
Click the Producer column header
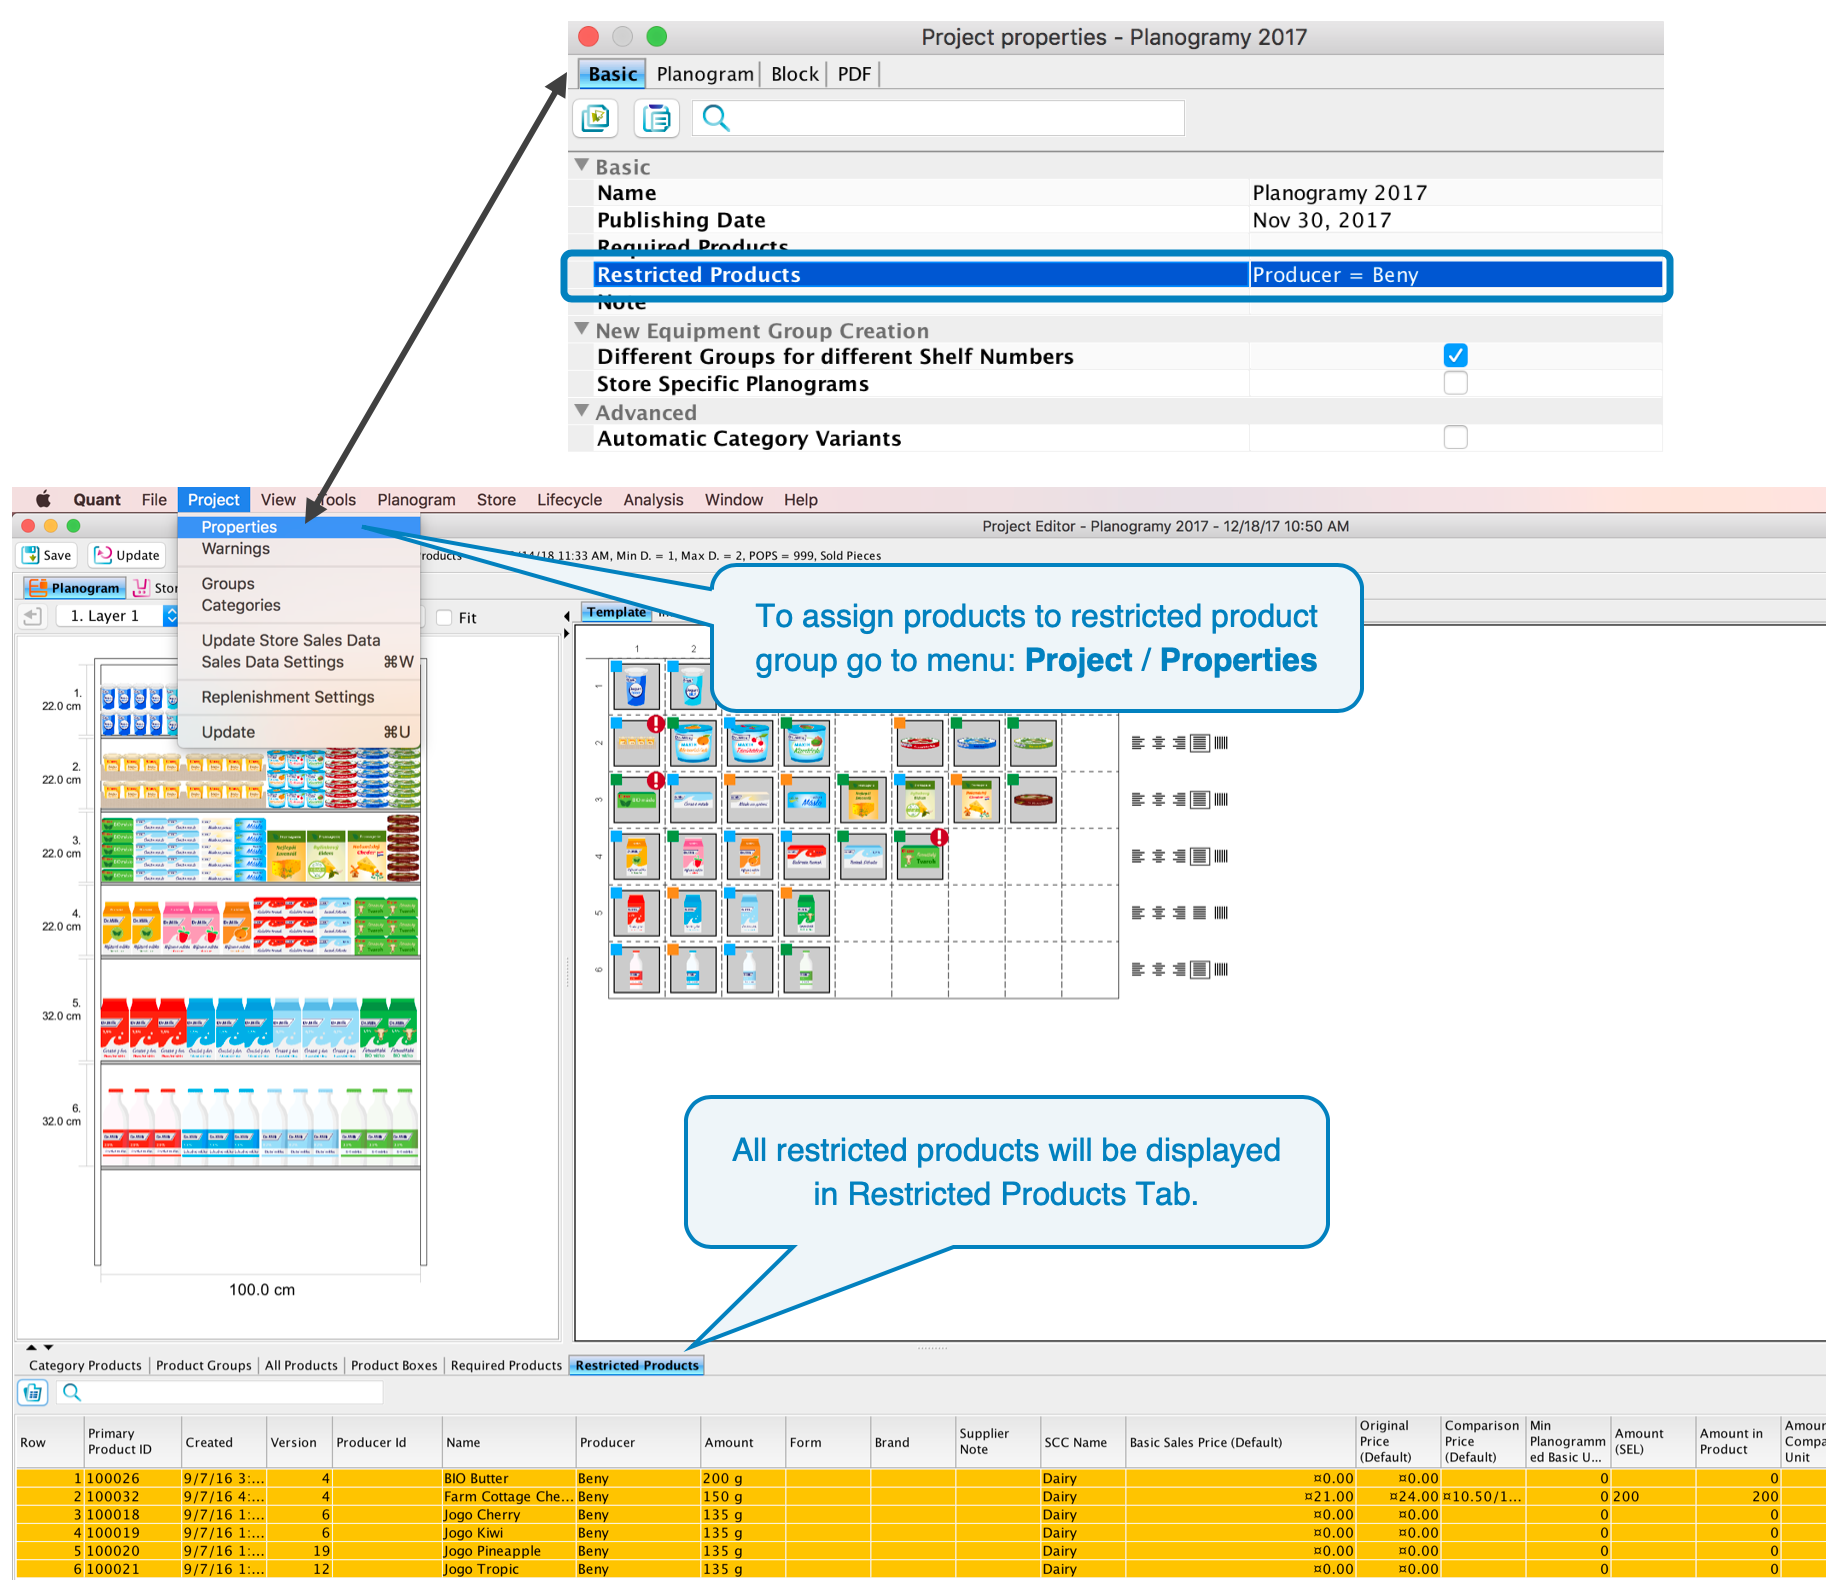pyautogui.click(x=637, y=1442)
